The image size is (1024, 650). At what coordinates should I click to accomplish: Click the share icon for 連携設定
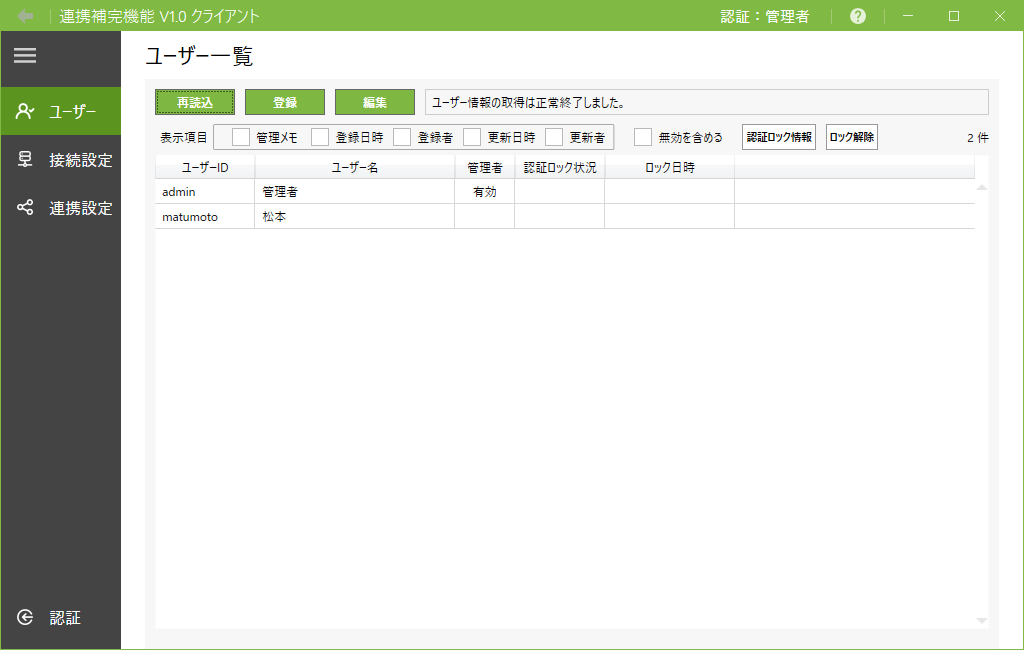[26, 208]
